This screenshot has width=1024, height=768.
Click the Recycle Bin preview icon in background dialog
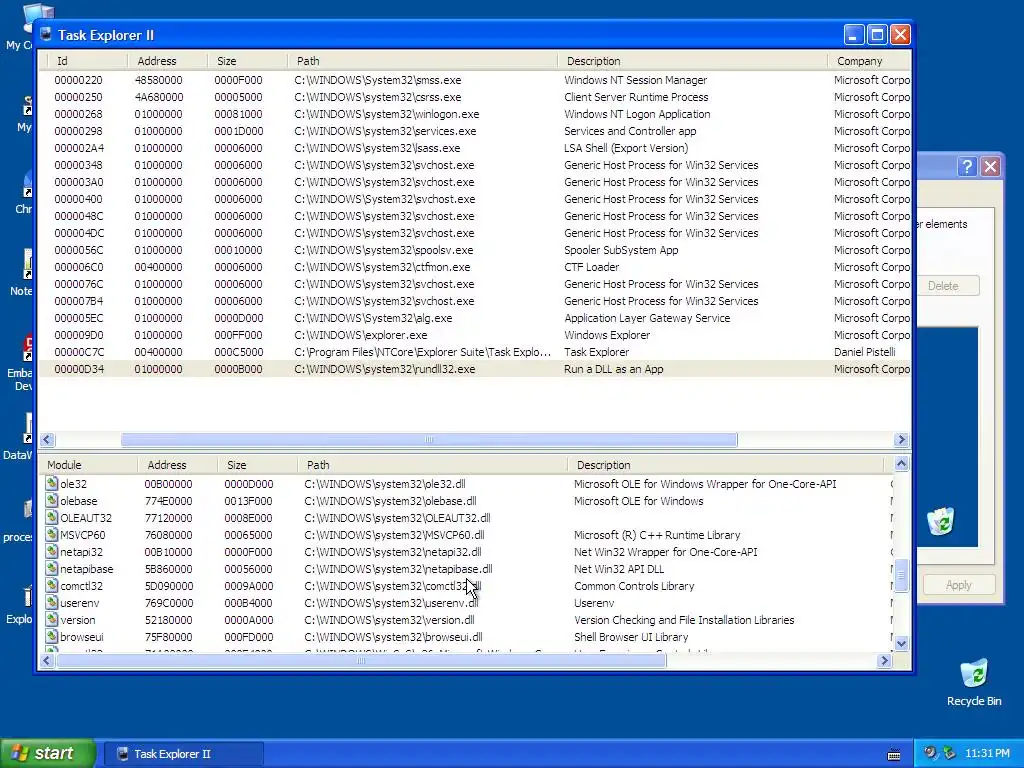(x=940, y=521)
